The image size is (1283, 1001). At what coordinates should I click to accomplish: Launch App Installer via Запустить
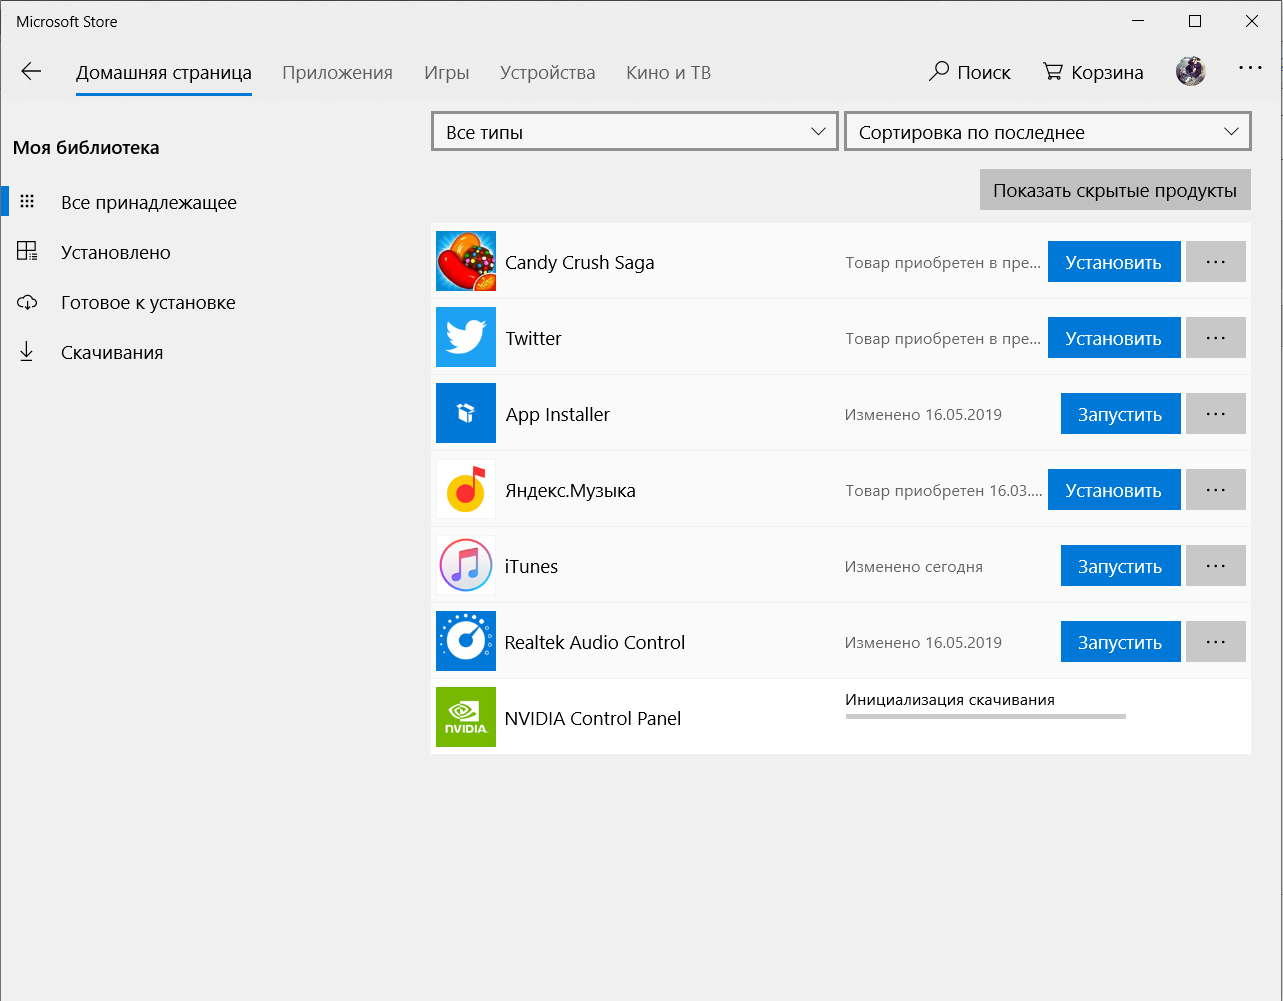1120,414
